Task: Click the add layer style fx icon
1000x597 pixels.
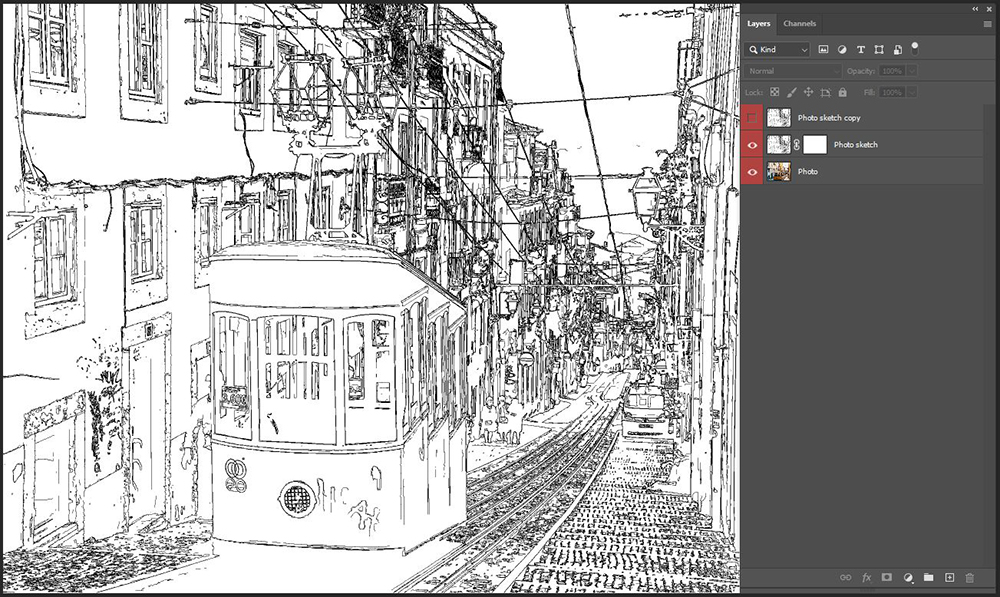Action: click(x=866, y=577)
